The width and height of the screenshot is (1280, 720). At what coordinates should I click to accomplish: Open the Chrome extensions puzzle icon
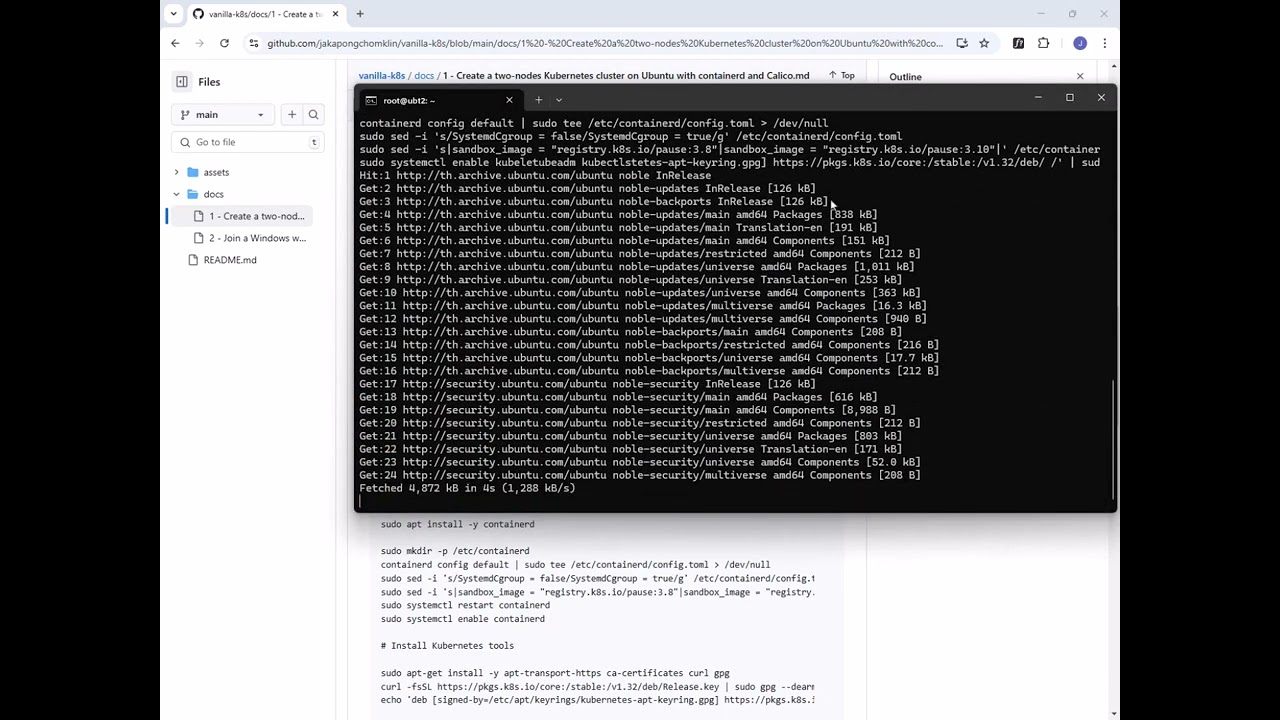[1044, 43]
